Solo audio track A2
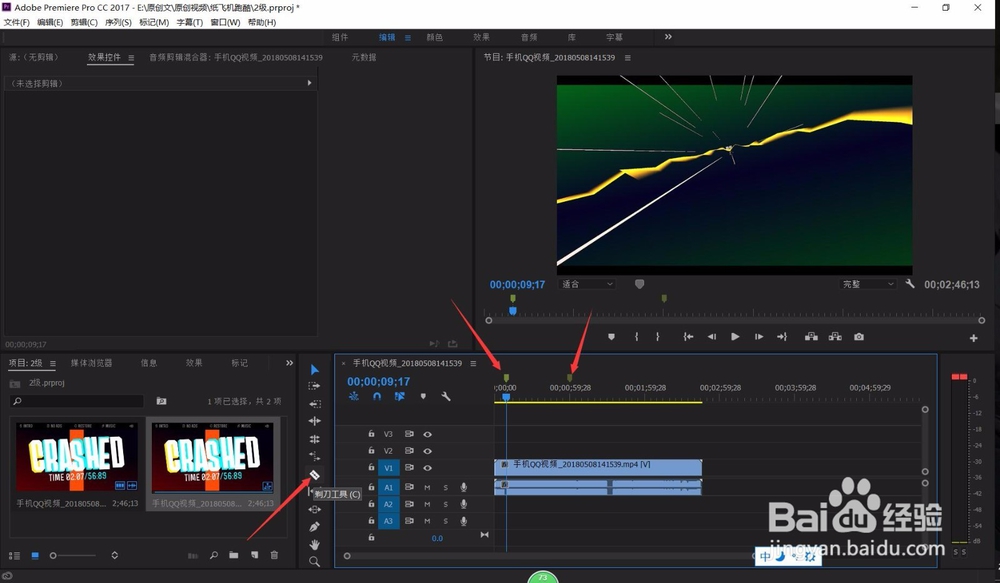This screenshot has width=1000, height=583. point(445,505)
